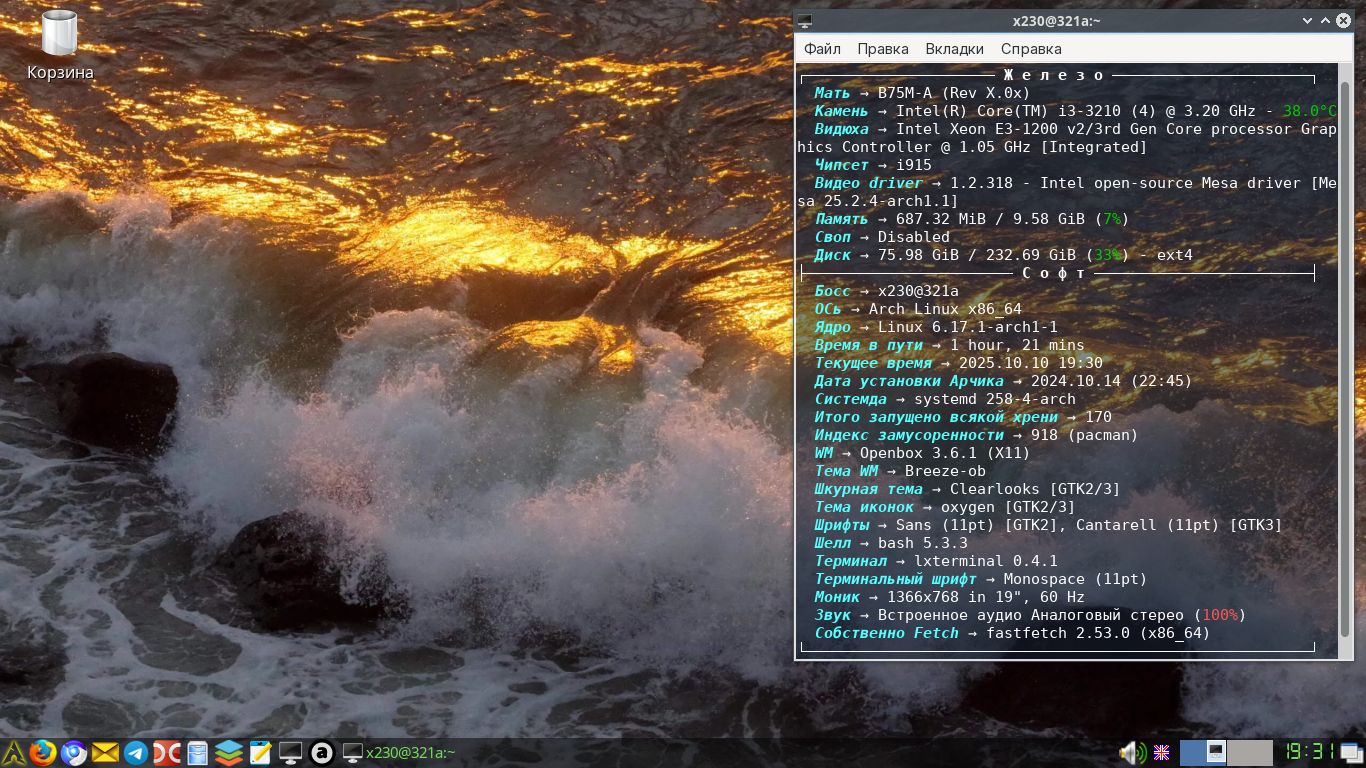The image size is (1366, 768).
Task: Switch to the second gray workspace in pager
Action: coord(1250,753)
